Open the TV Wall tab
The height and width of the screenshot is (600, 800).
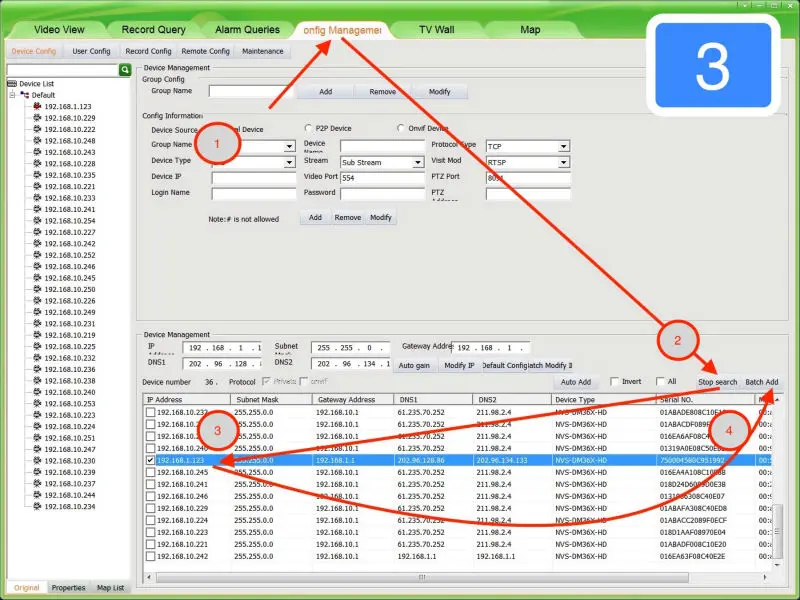436,30
